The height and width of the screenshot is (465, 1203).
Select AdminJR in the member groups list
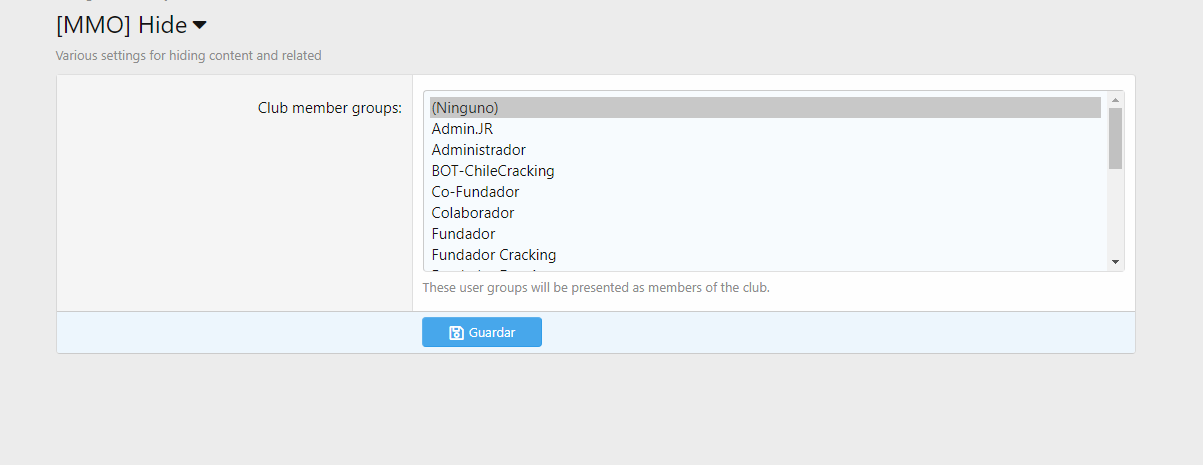pyautogui.click(x=765, y=129)
